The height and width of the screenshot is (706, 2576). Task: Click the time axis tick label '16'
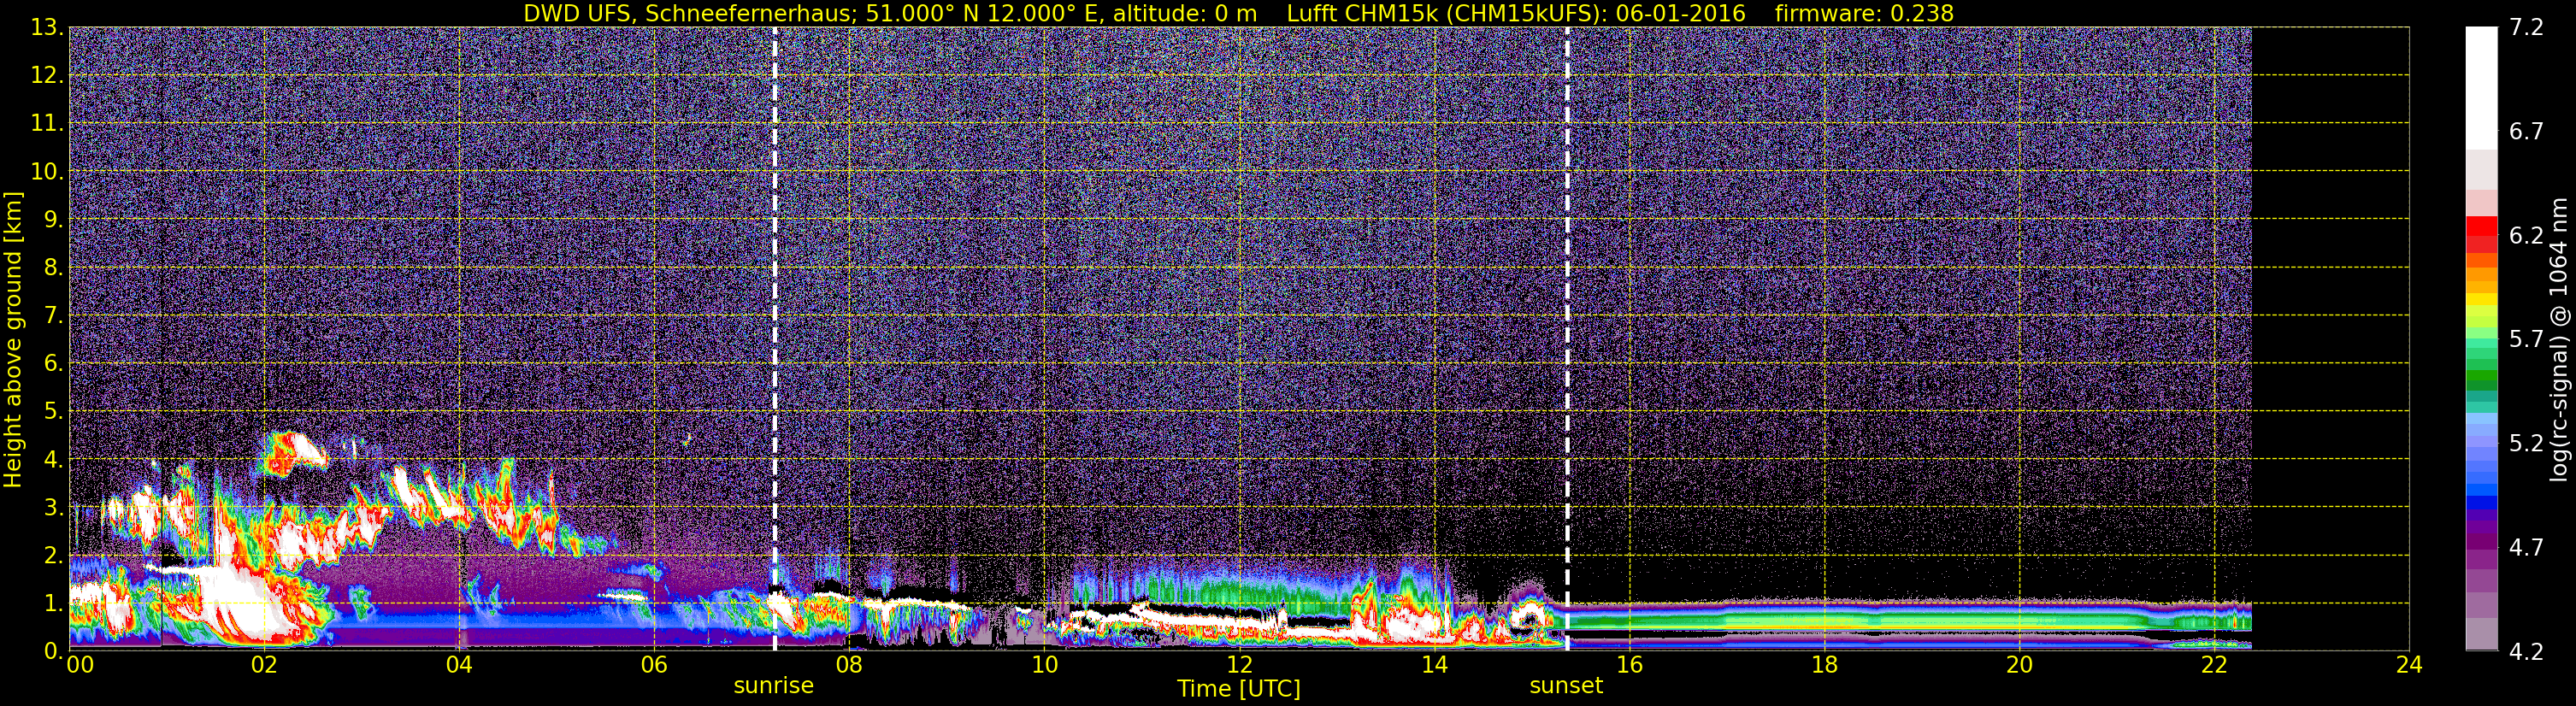coord(1629,665)
